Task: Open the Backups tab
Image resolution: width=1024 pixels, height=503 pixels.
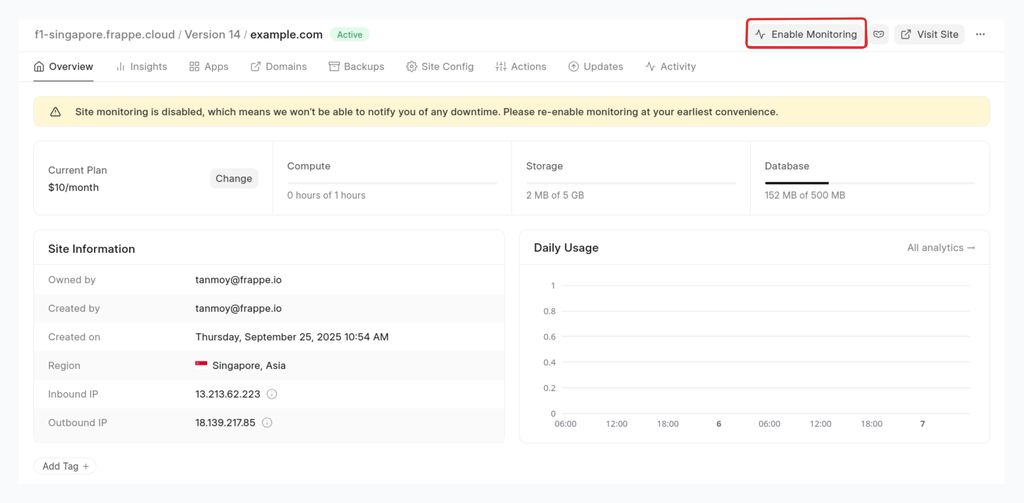Action: pos(356,67)
